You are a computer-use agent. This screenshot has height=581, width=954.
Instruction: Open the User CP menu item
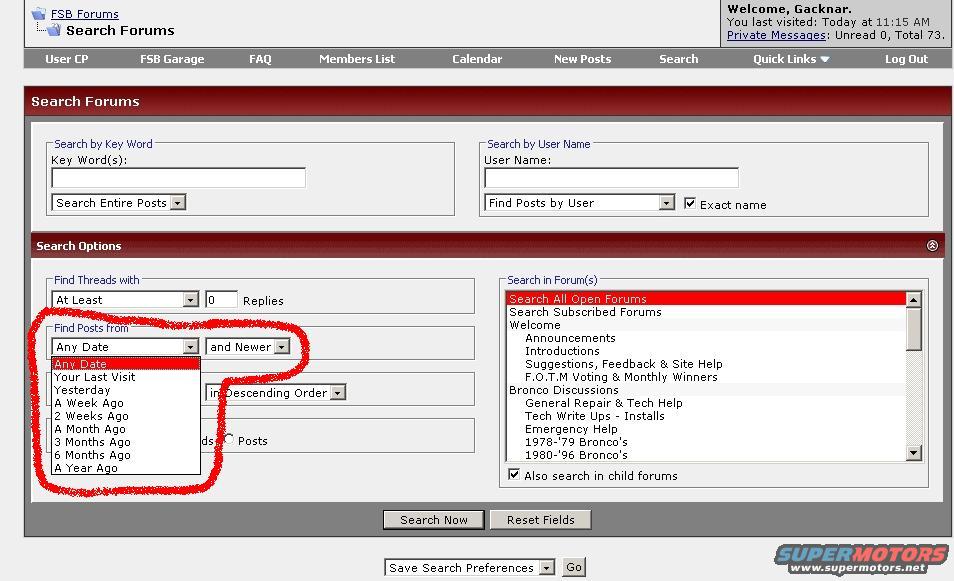67,59
